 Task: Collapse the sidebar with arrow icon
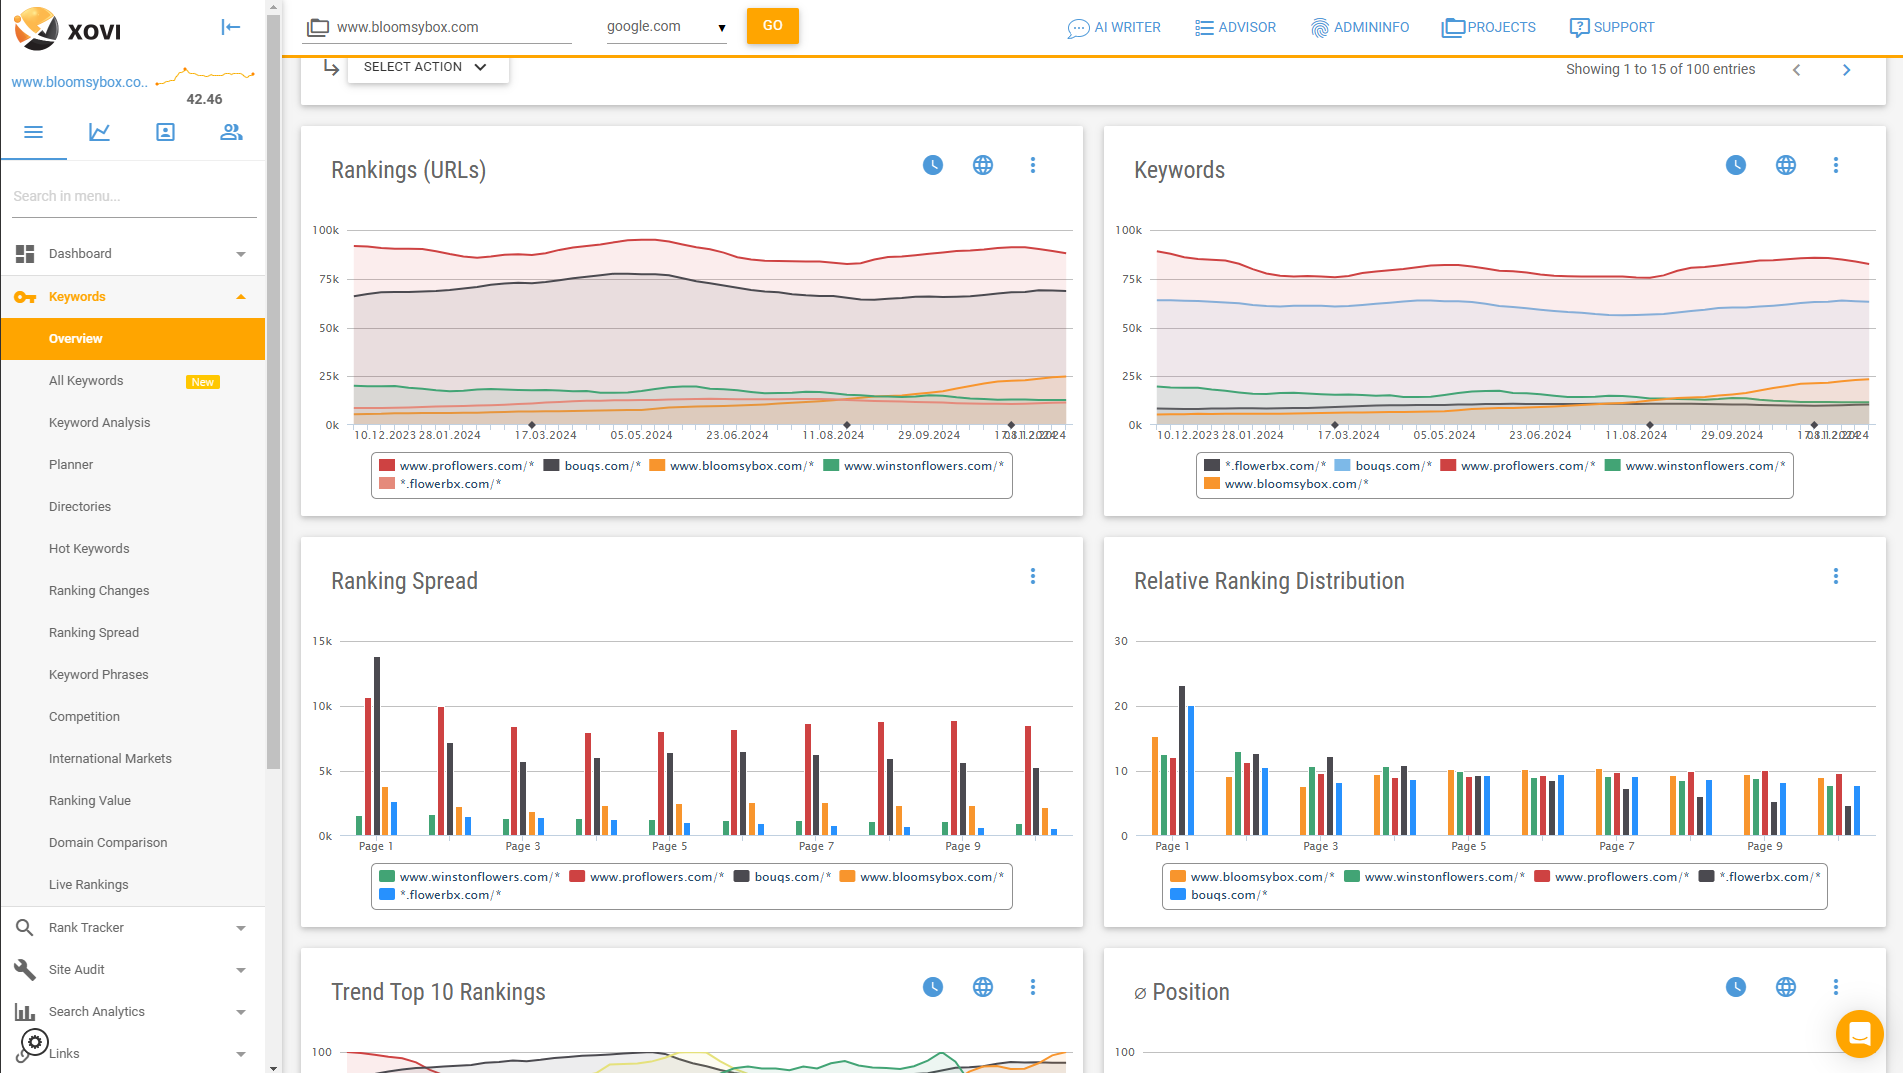[x=231, y=27]
